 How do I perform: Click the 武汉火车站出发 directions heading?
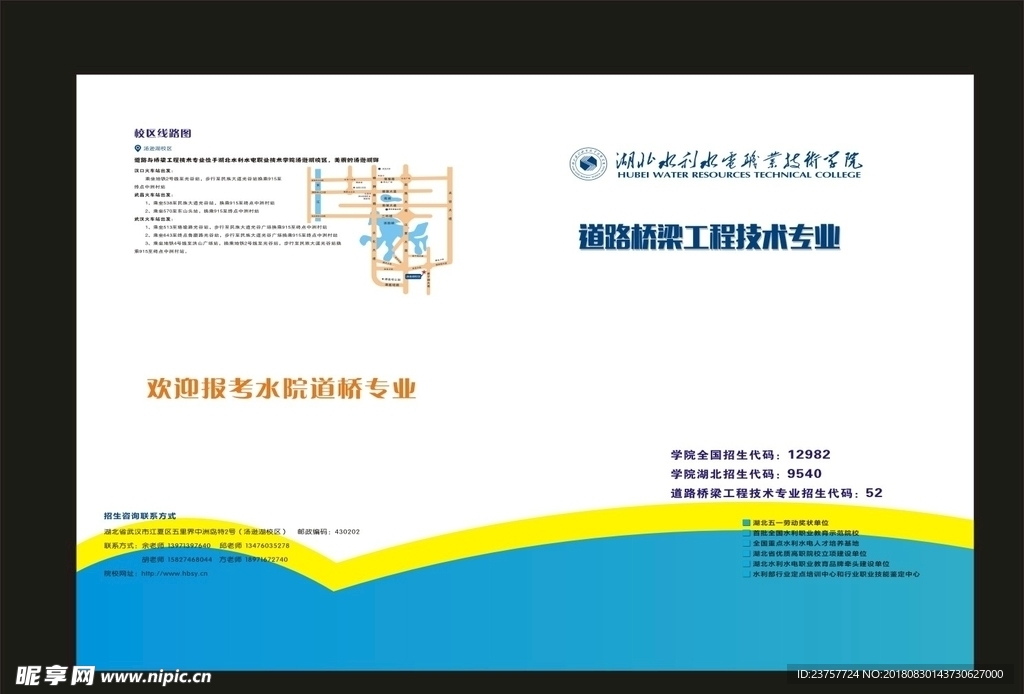[x=153, y=219]
